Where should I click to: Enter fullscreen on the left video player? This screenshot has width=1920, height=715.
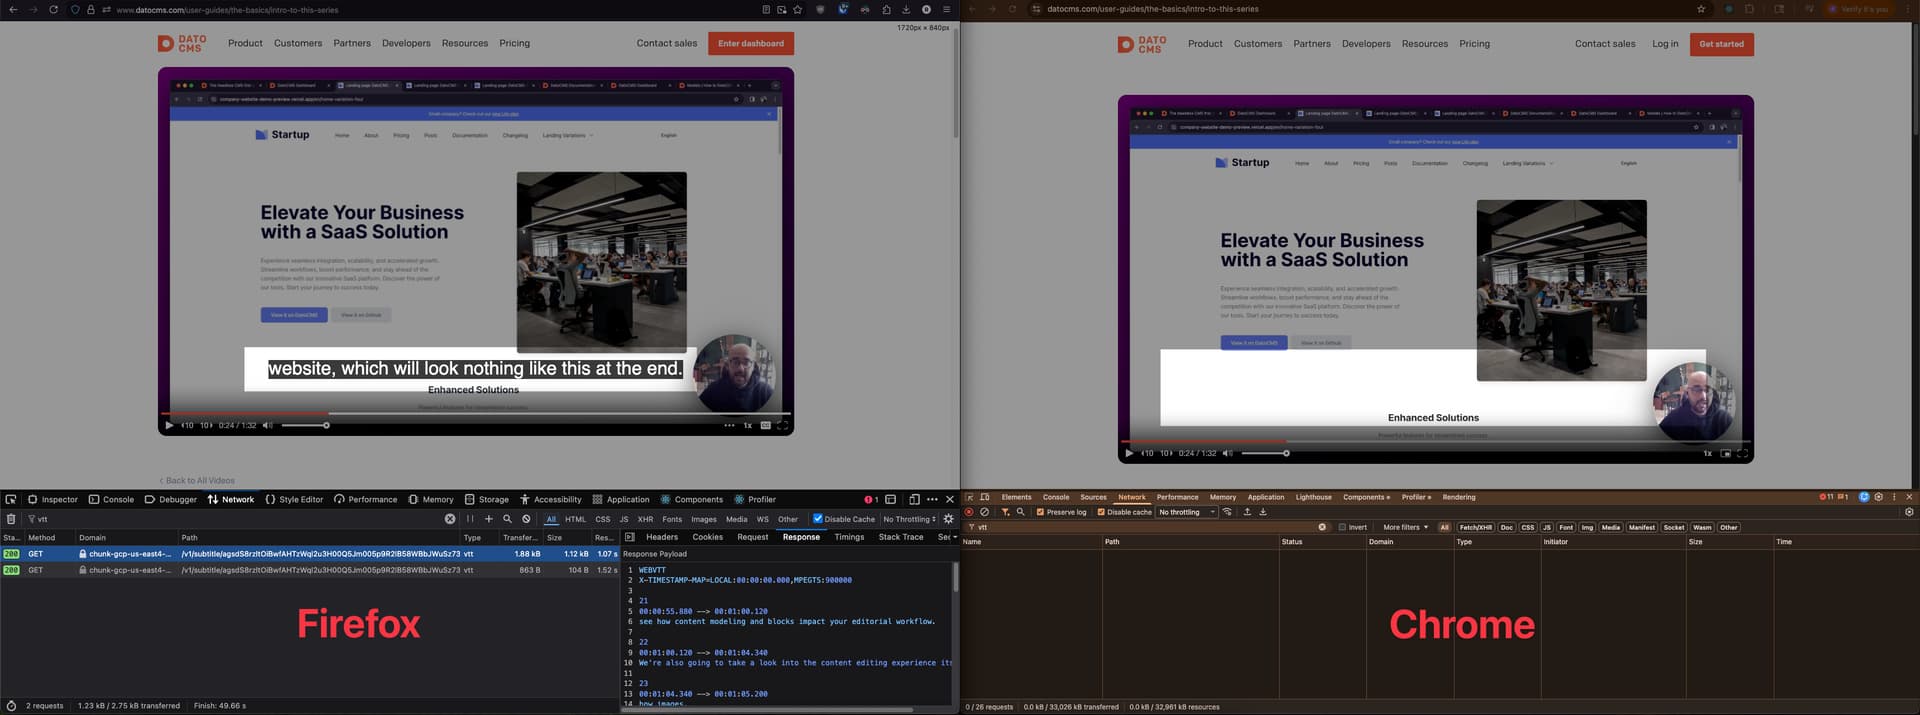coord(782,425)
